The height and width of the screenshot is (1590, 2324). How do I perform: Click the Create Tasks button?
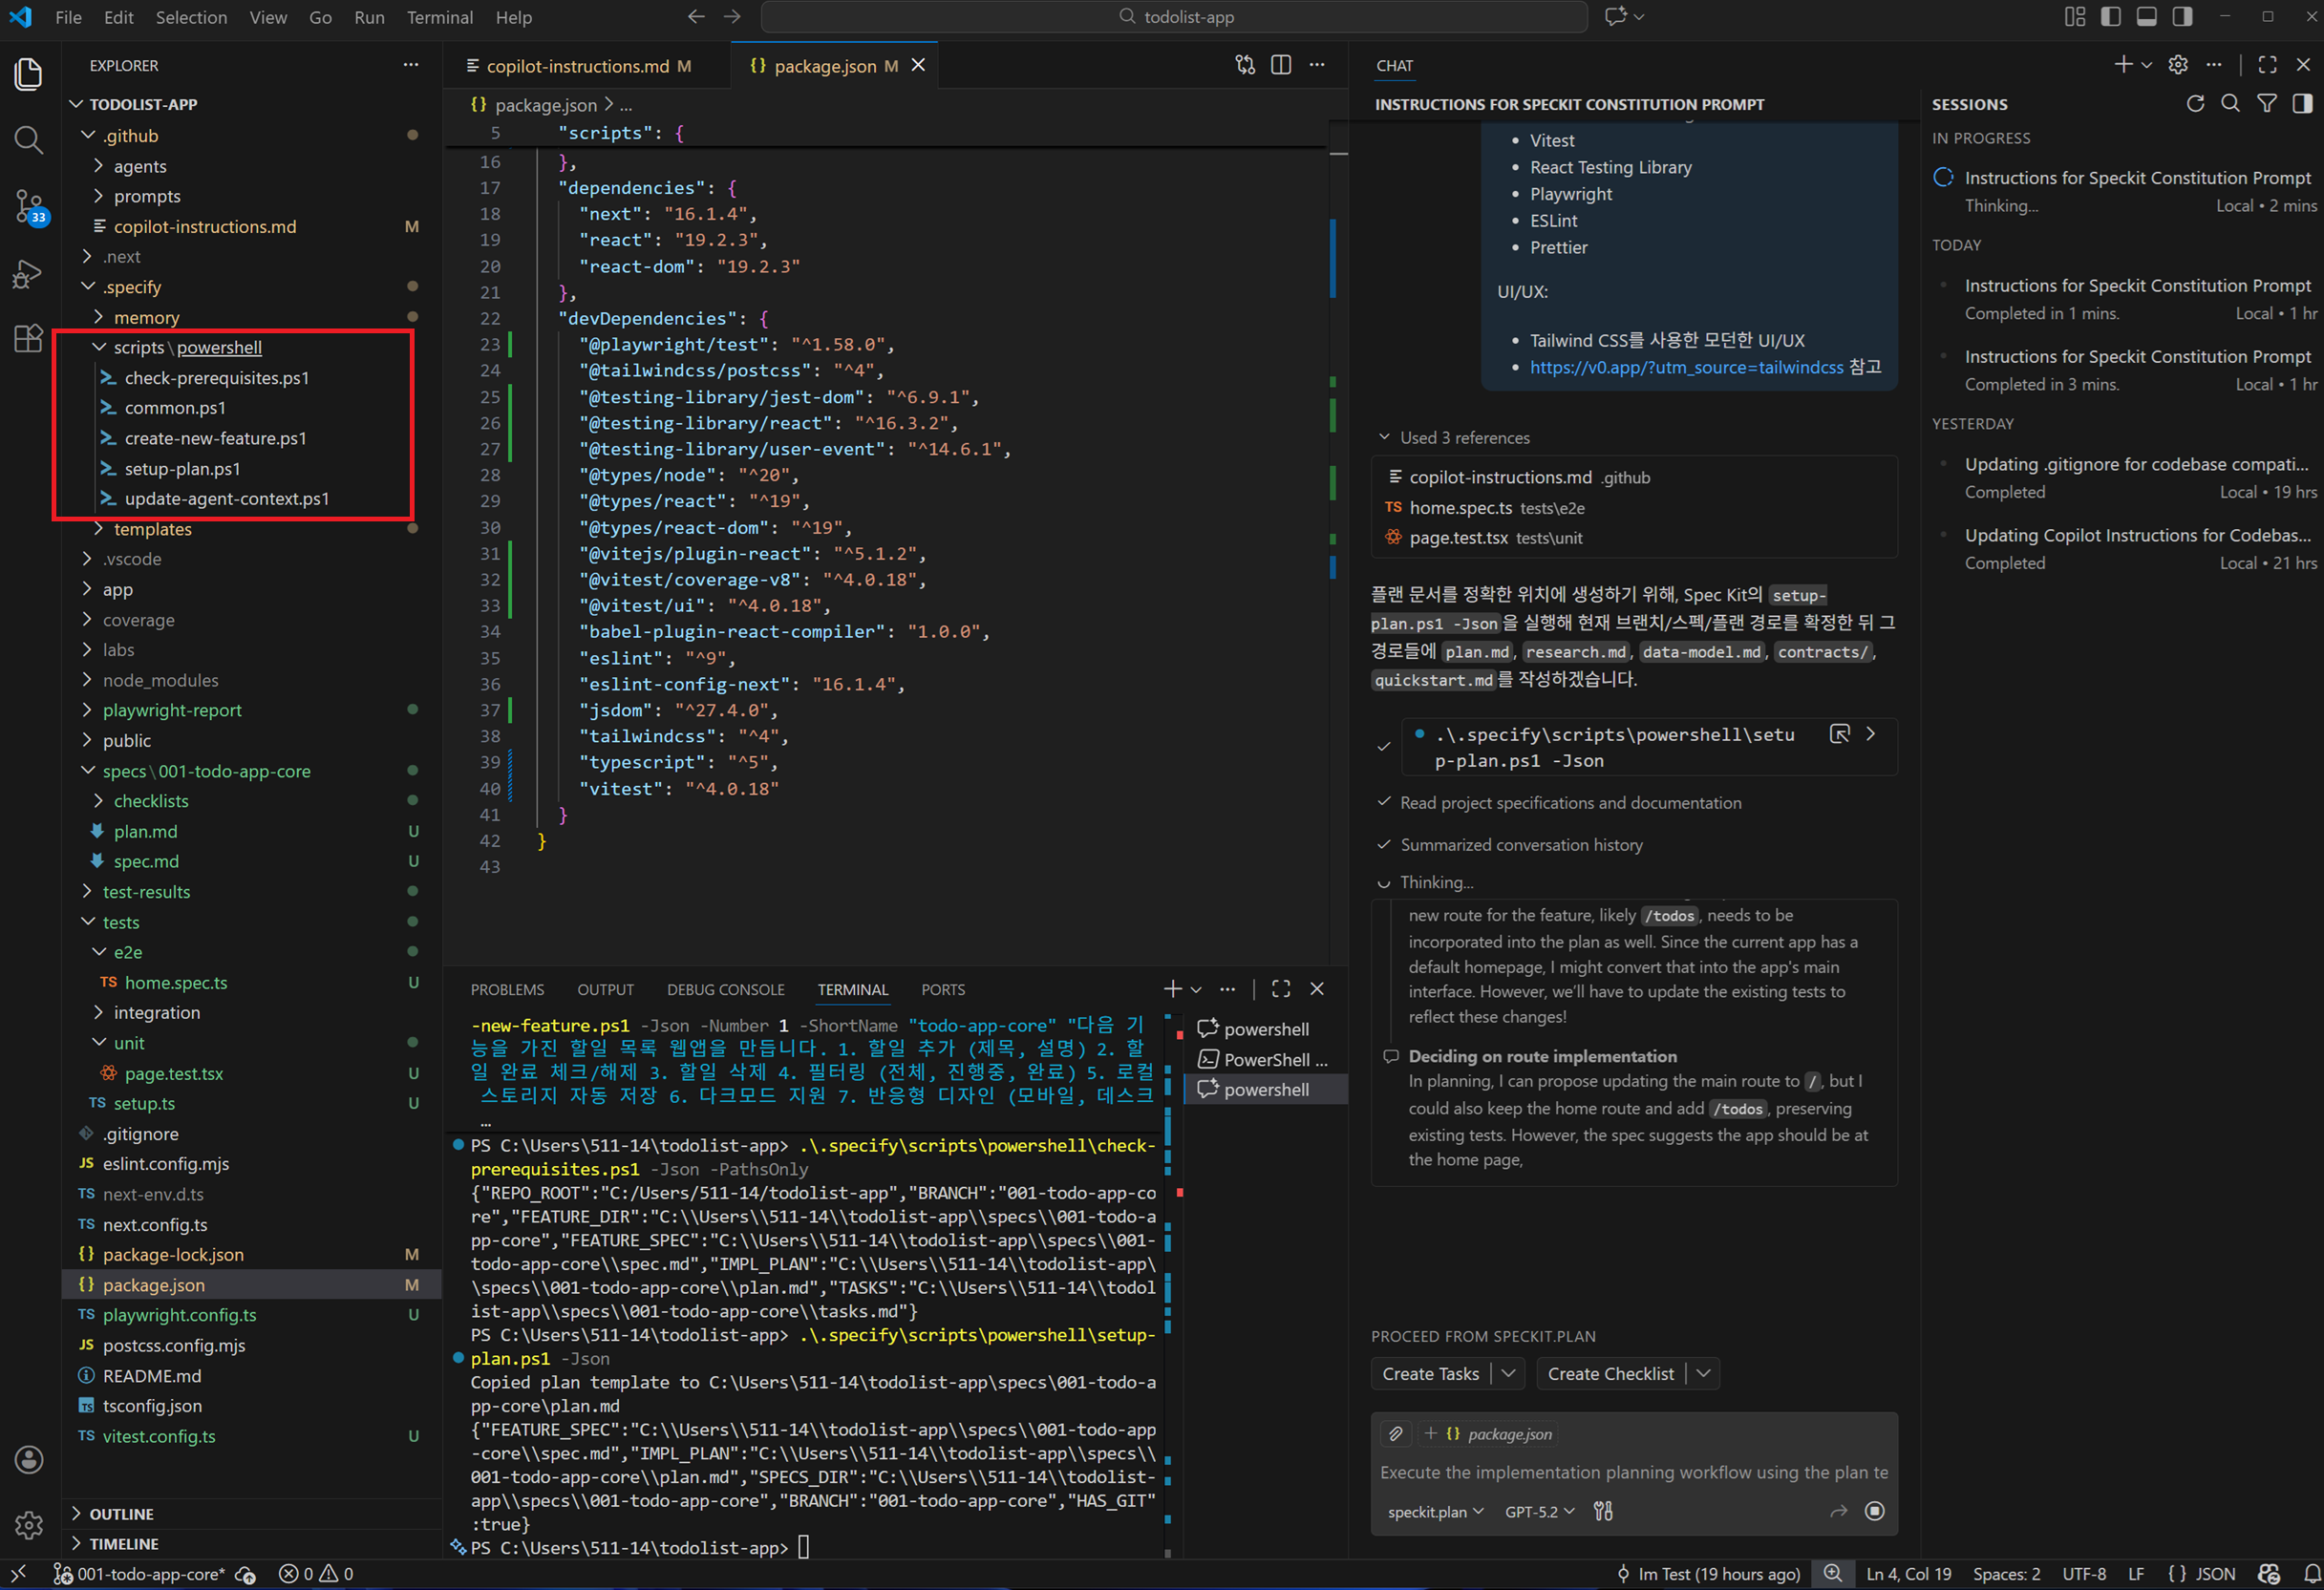point(1430,1374)
